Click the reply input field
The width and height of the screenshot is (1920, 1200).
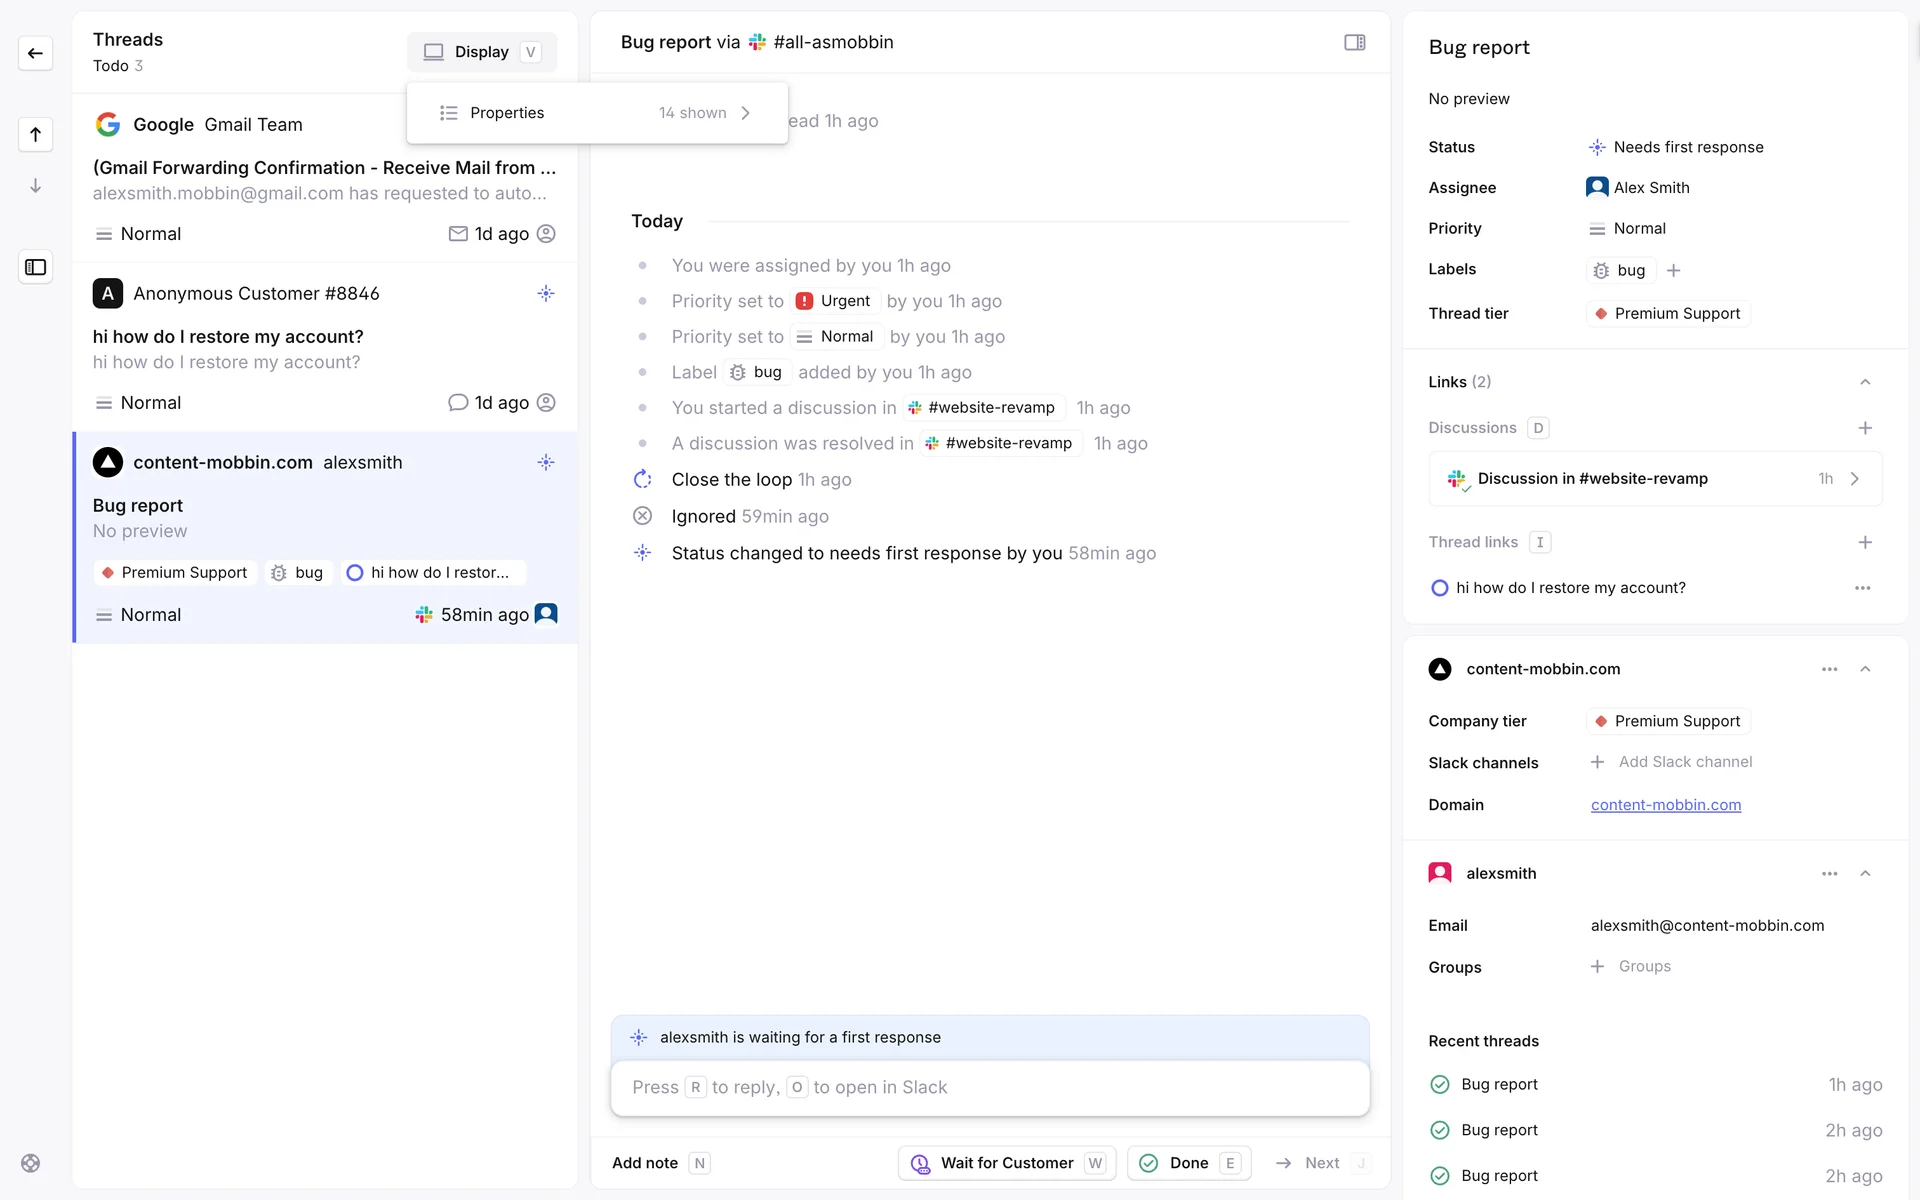(x=990, y=1087)
